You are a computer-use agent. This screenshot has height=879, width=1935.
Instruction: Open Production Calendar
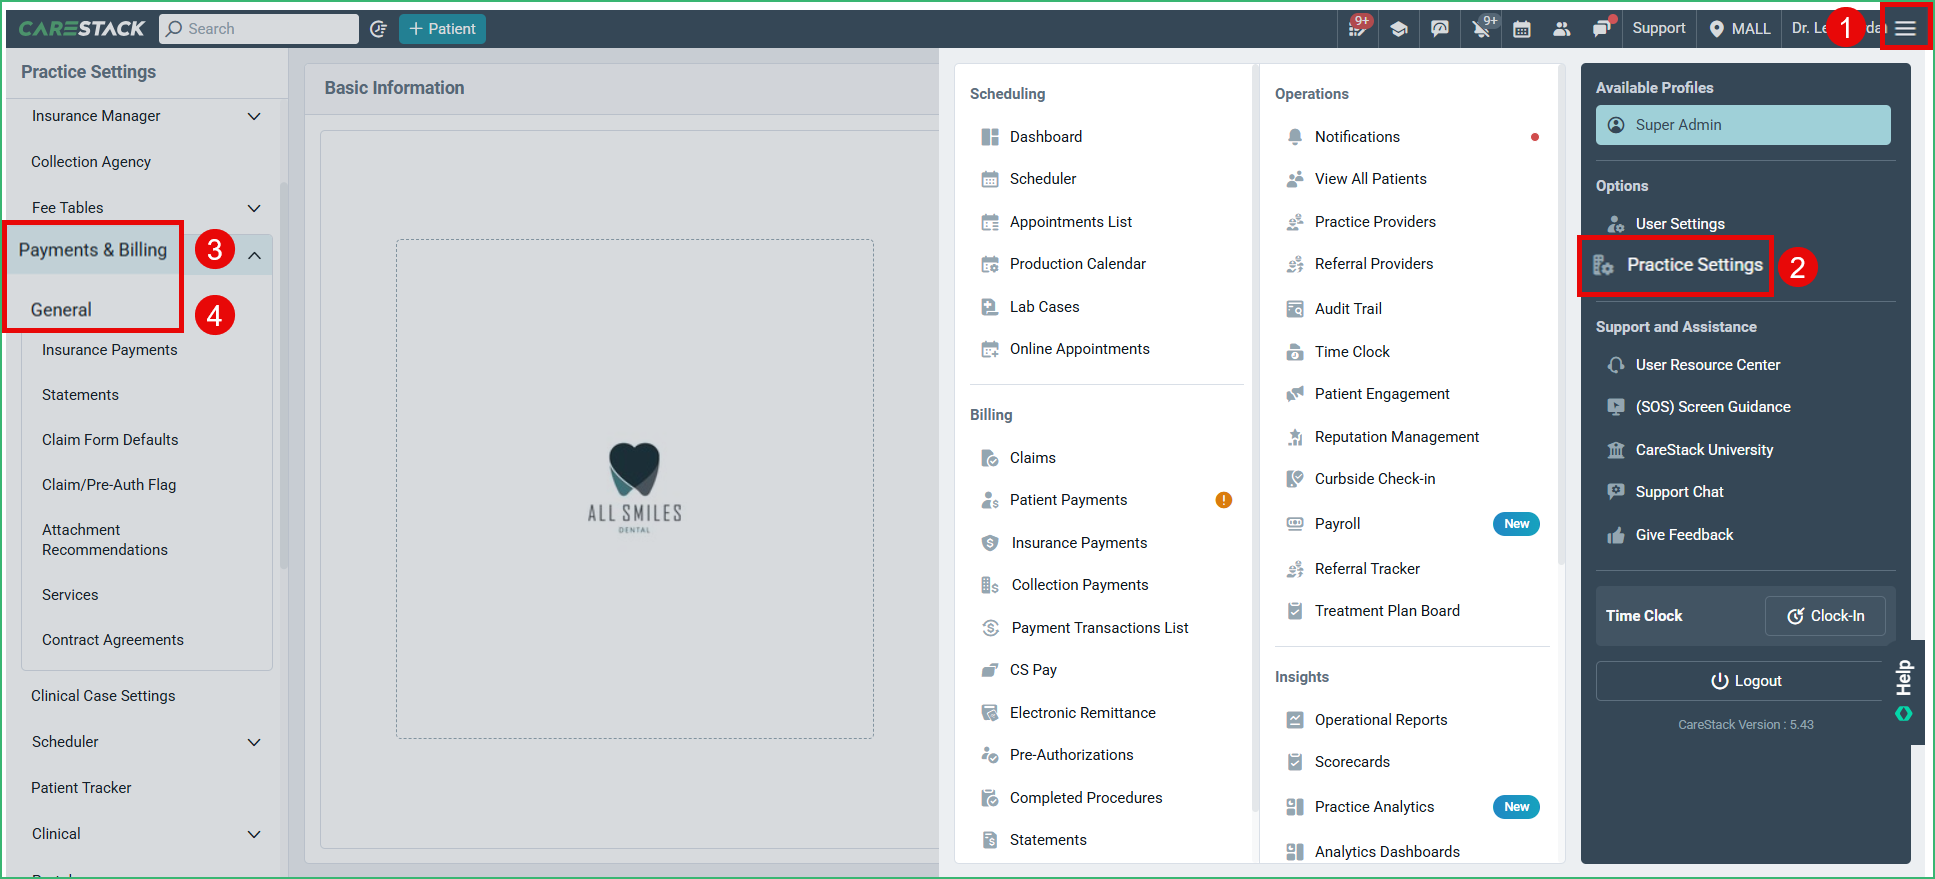click(x=1078, y=264)
